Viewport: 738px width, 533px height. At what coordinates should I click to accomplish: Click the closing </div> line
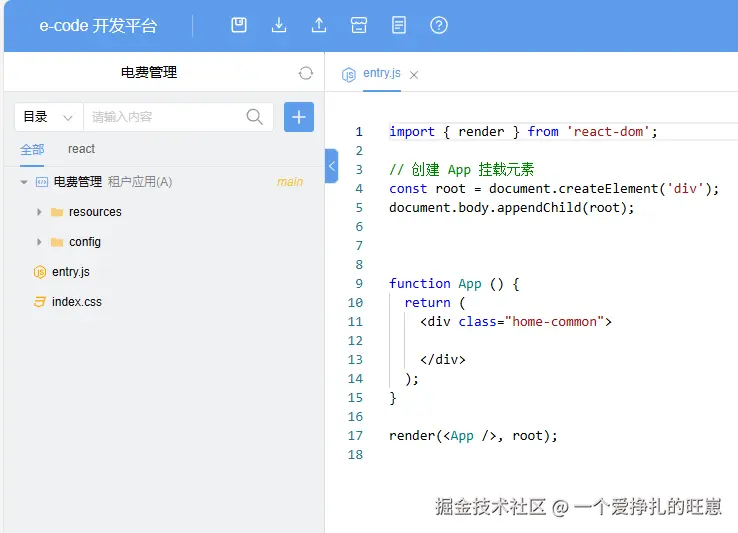[442, 360]
